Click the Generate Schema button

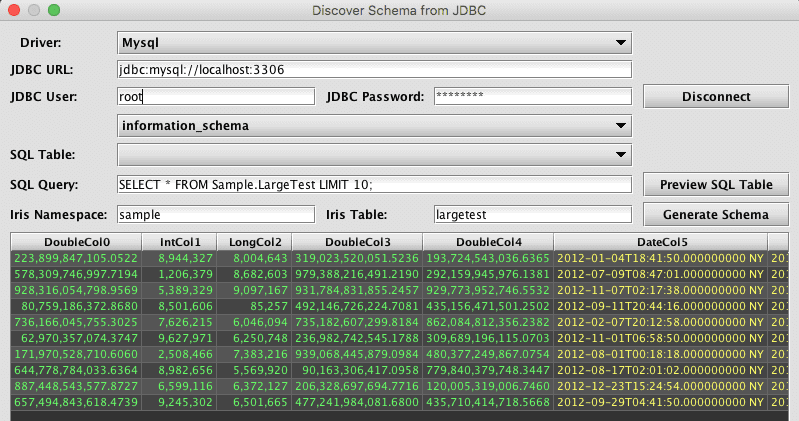pos(715,214)
